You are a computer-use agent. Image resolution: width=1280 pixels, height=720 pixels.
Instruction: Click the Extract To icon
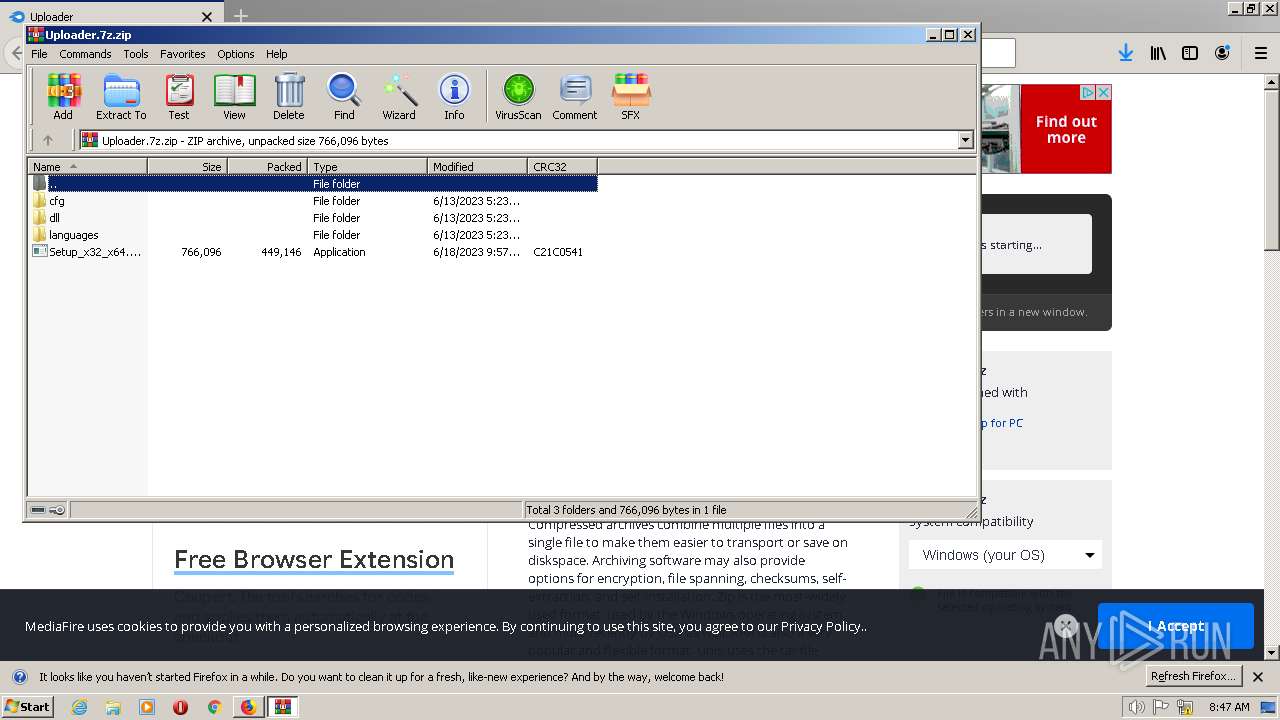tap(121, 97)
